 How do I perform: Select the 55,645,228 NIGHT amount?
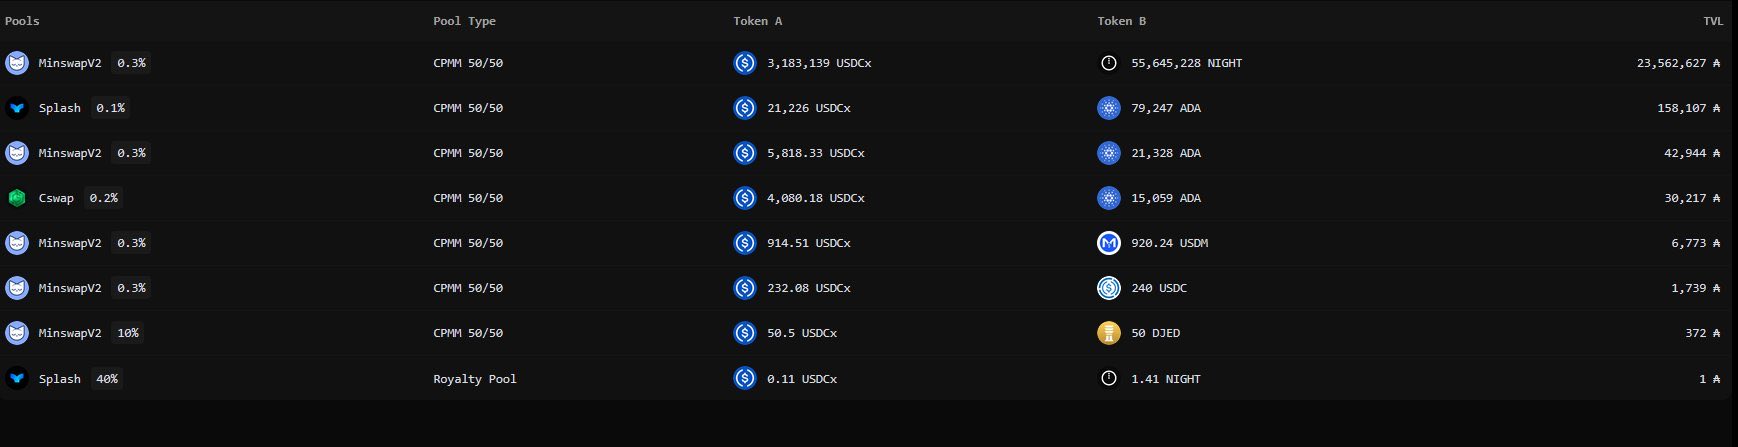pyautogui.click(x=1186, y=63)
